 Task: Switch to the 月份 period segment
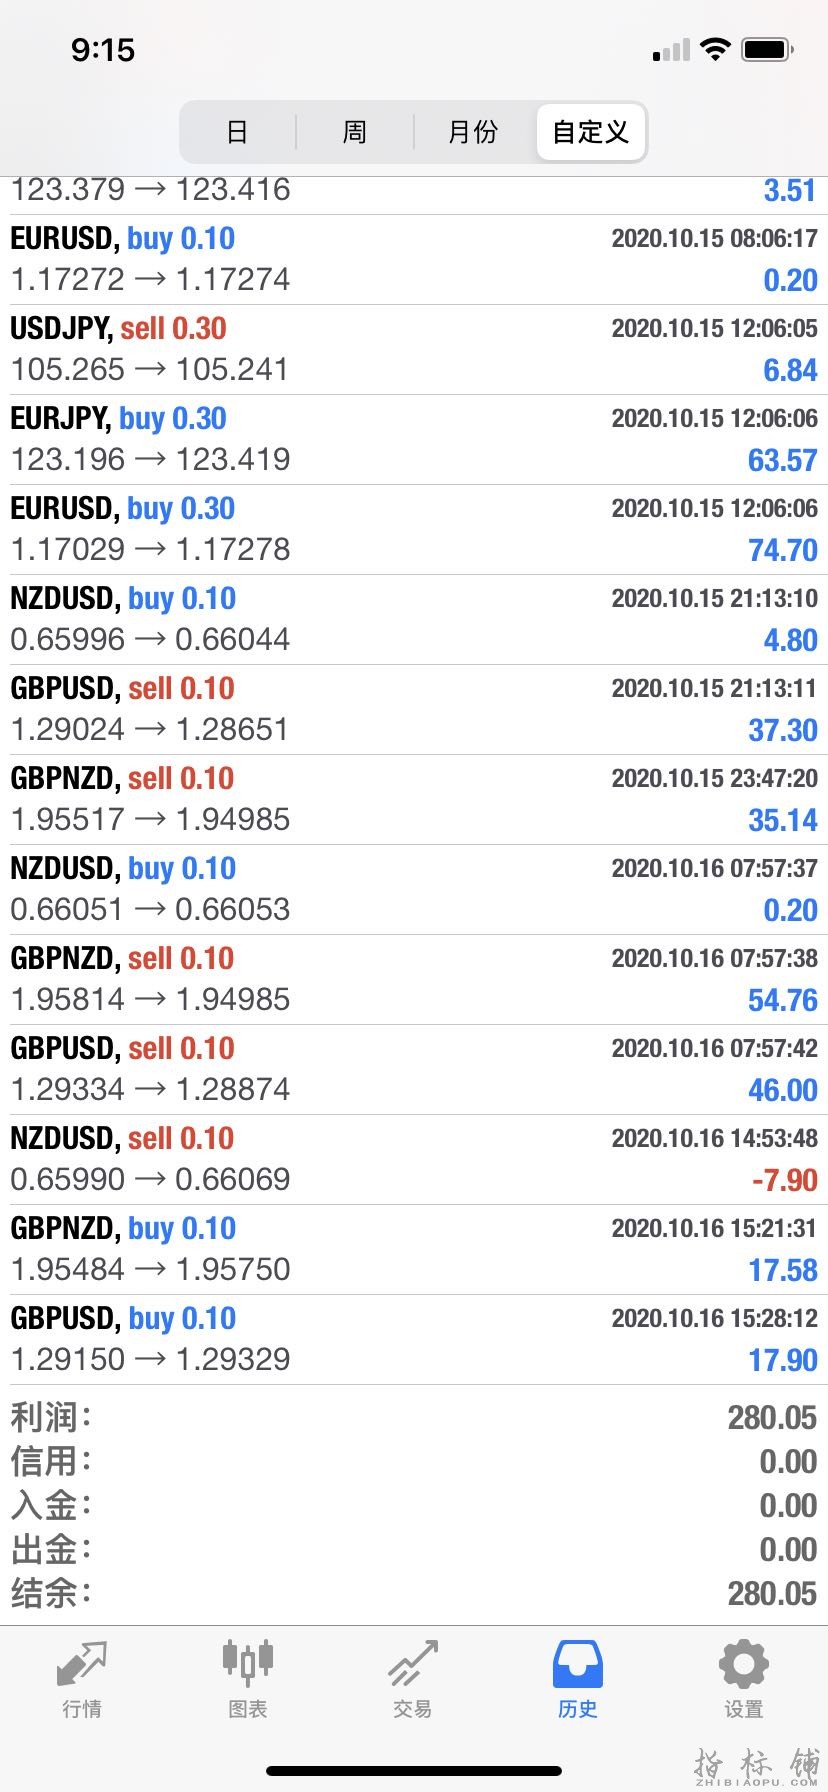coord(473,132)
